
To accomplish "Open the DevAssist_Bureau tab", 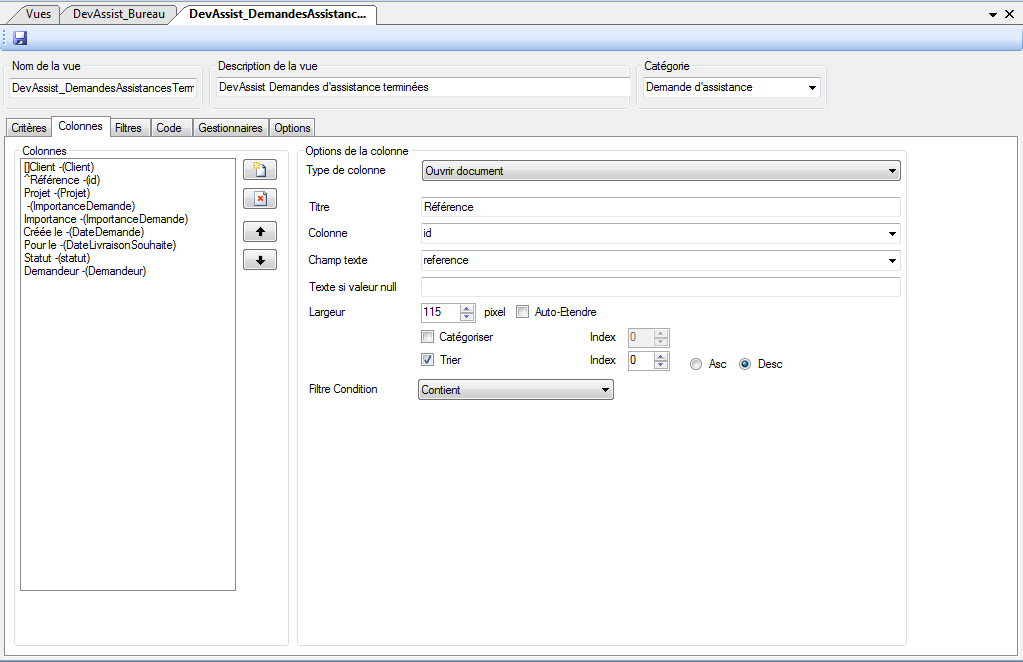I will (119, 14).
